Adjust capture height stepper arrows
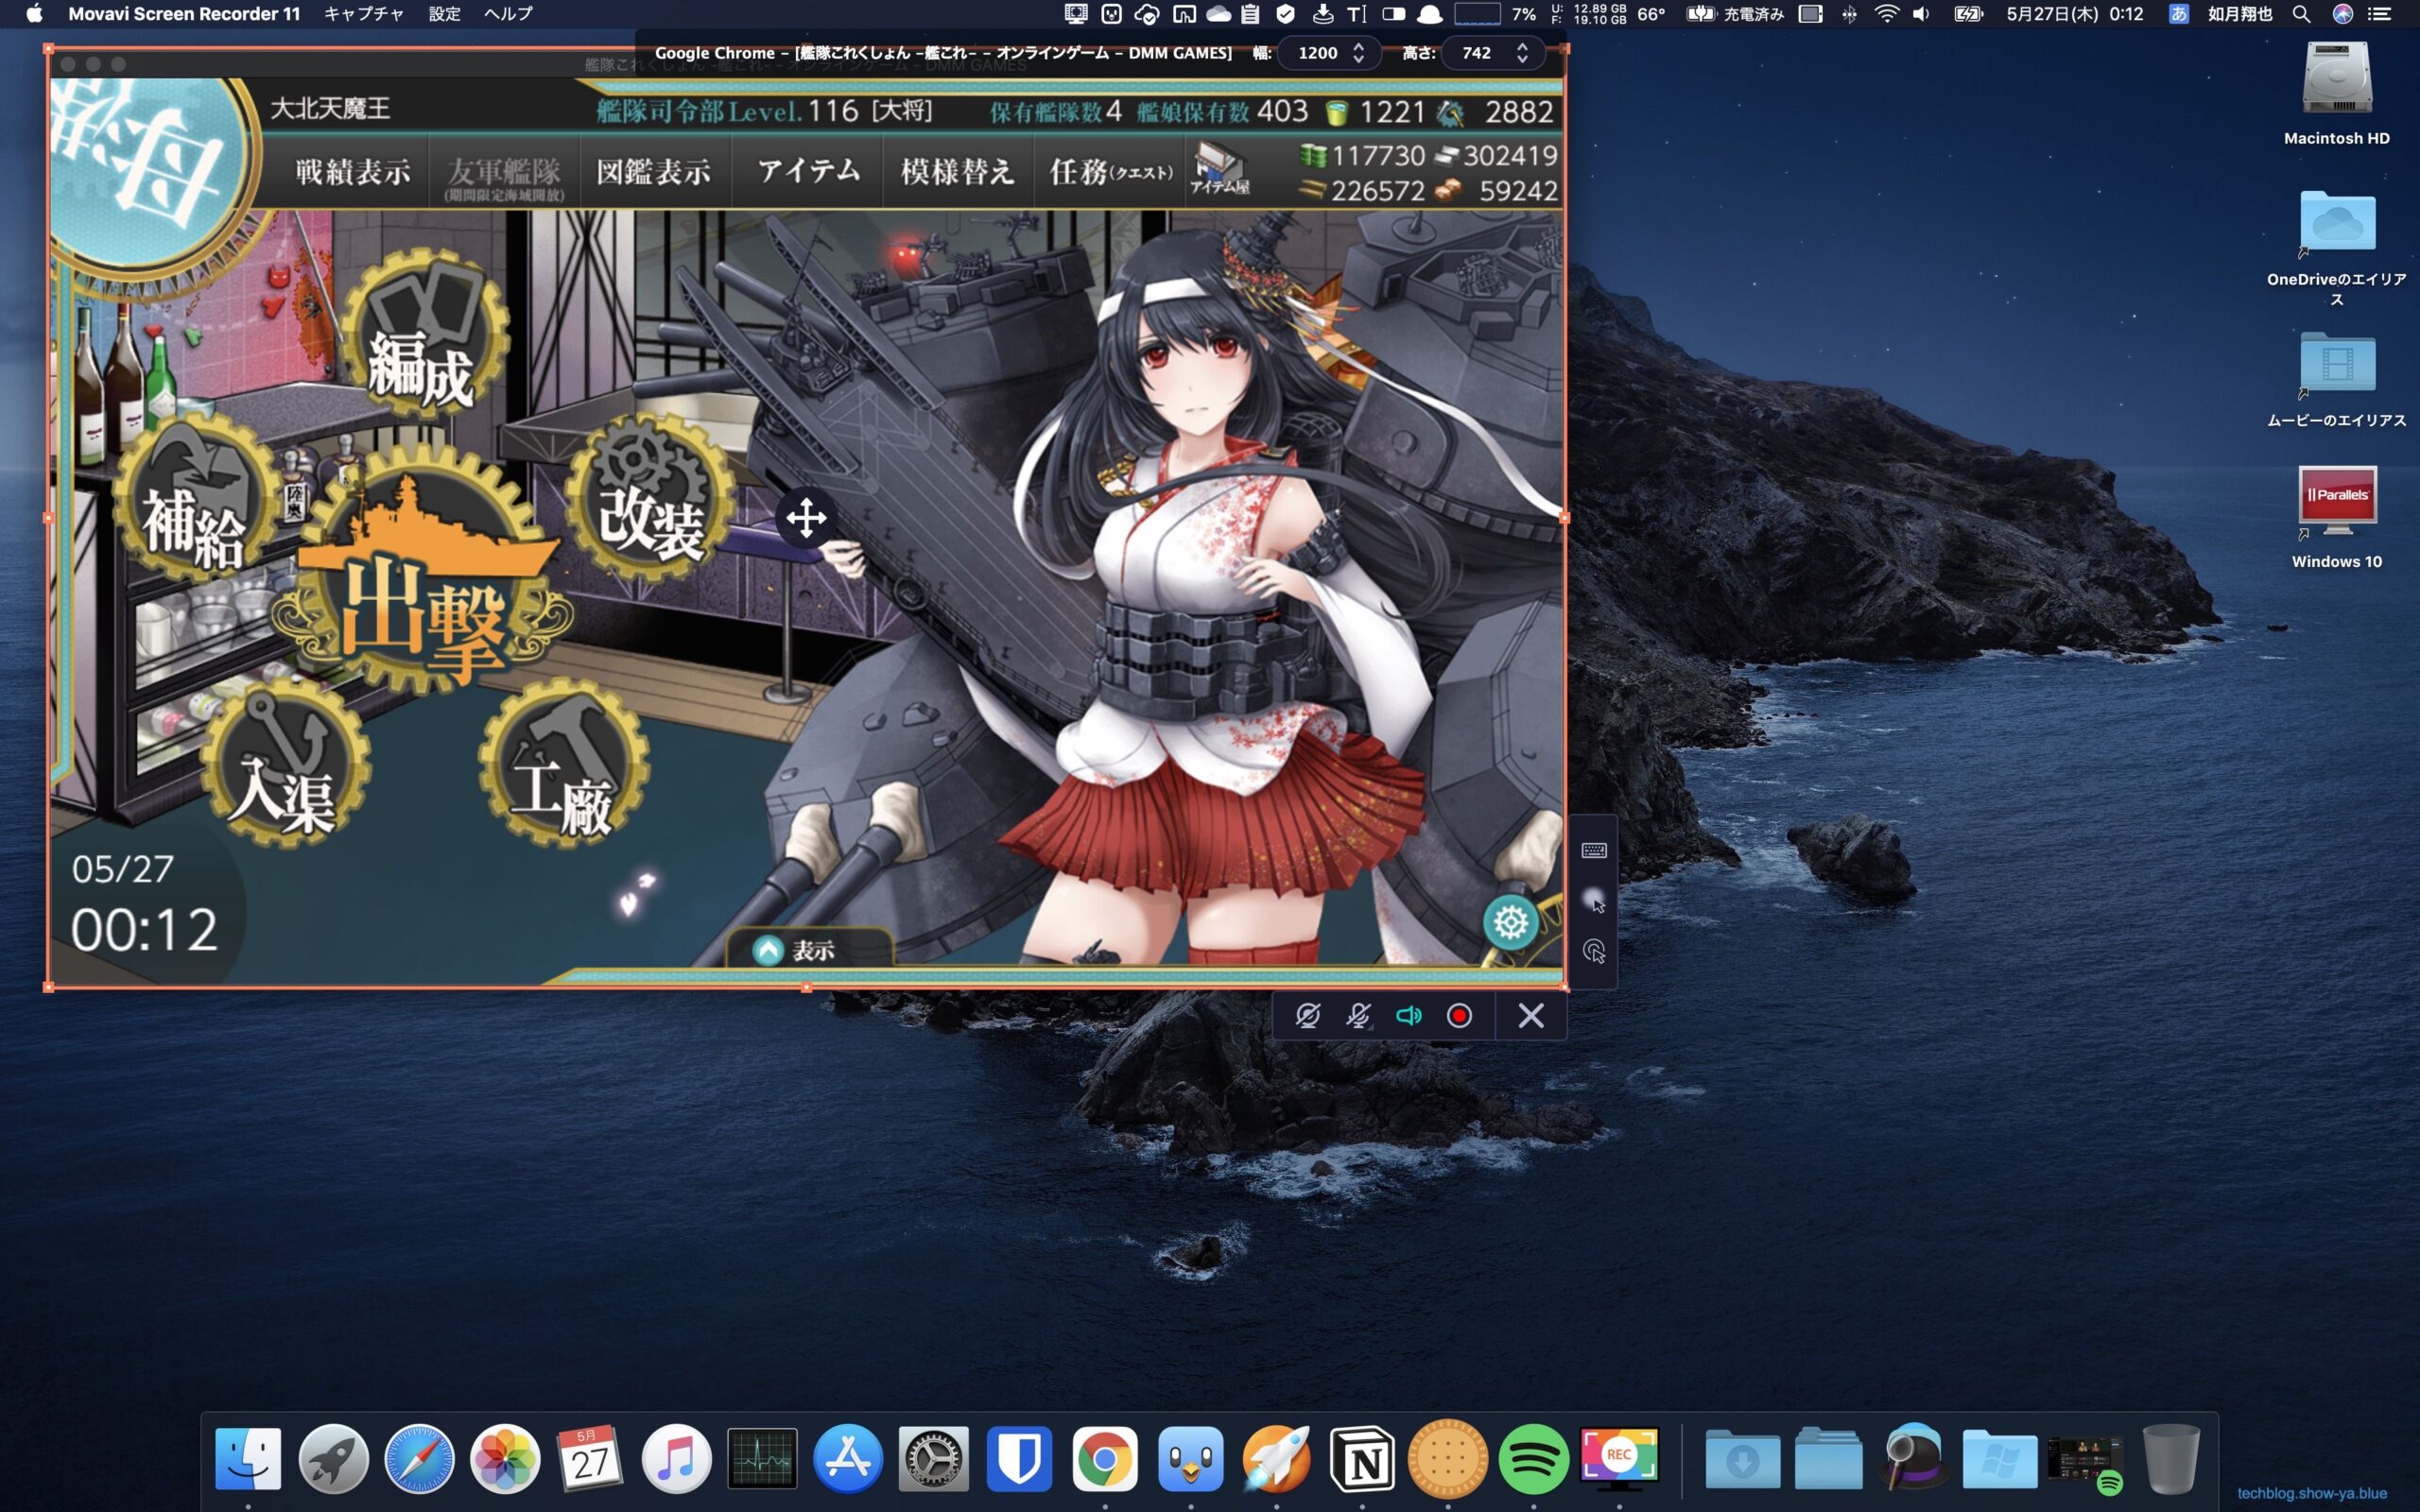 [x=1521, y=53]
